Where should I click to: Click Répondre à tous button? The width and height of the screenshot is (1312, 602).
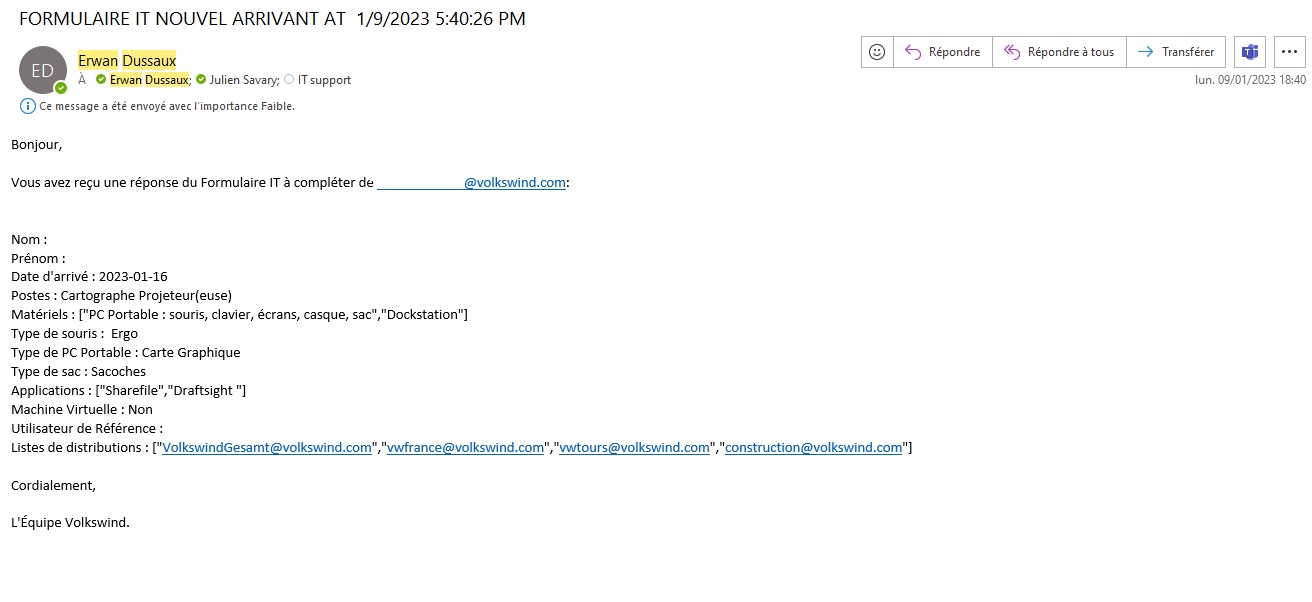click(1059, 52)
